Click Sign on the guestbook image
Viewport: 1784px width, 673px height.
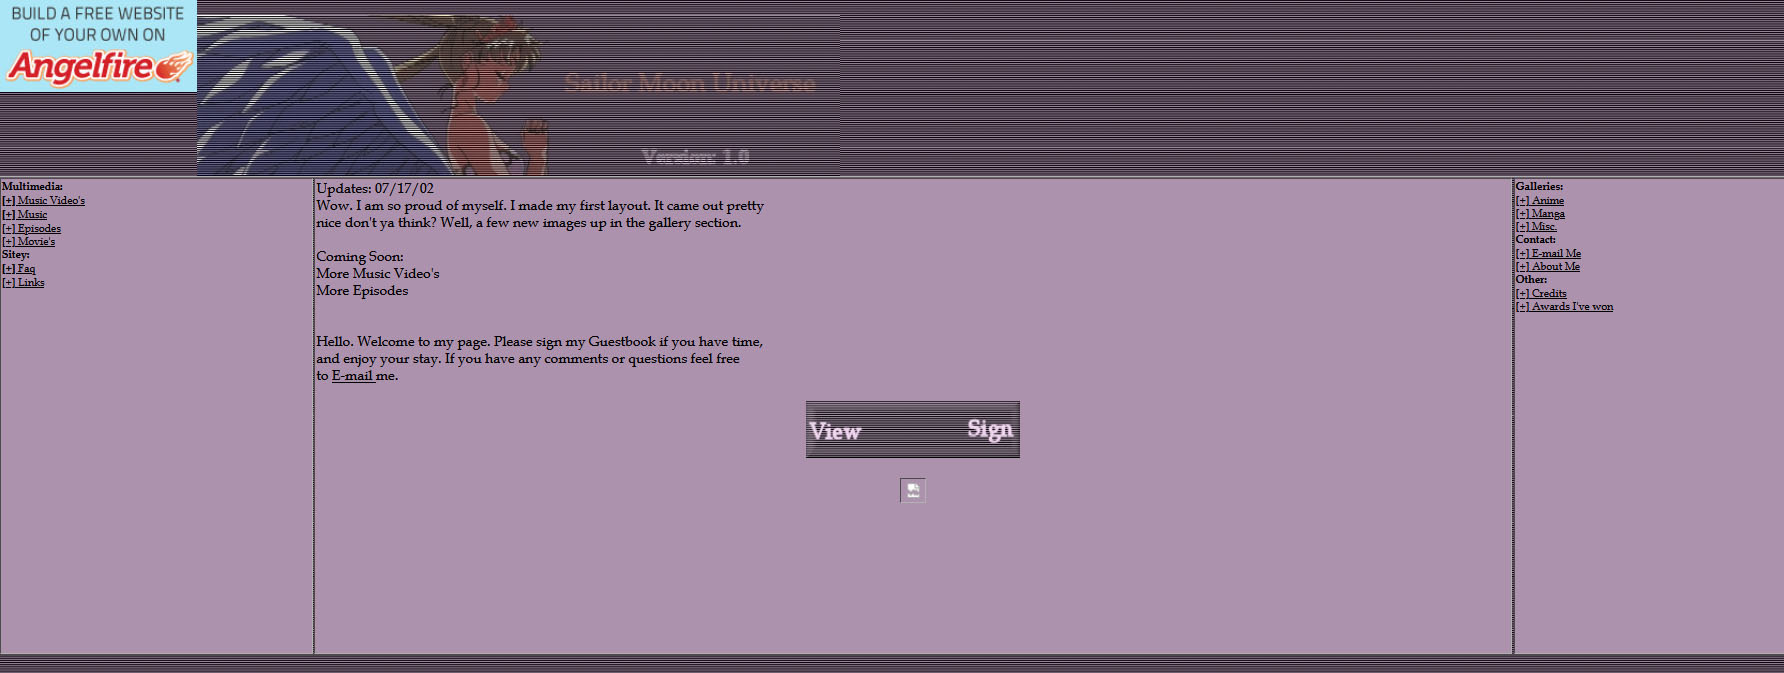pos(990,429)
